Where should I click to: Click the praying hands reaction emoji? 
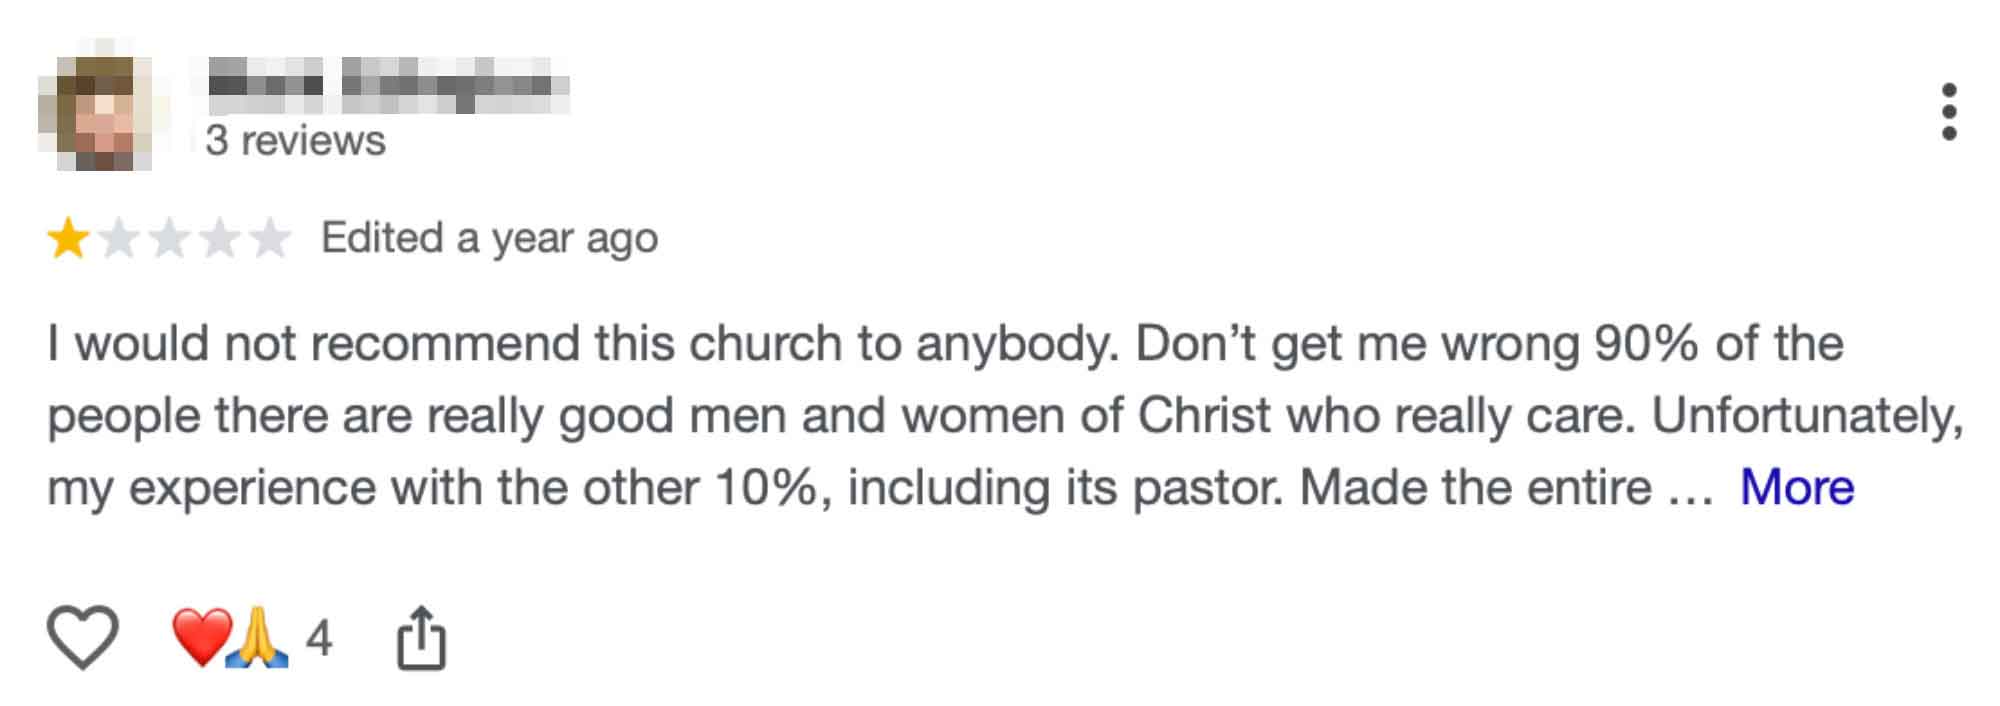[x=256, y=637]
